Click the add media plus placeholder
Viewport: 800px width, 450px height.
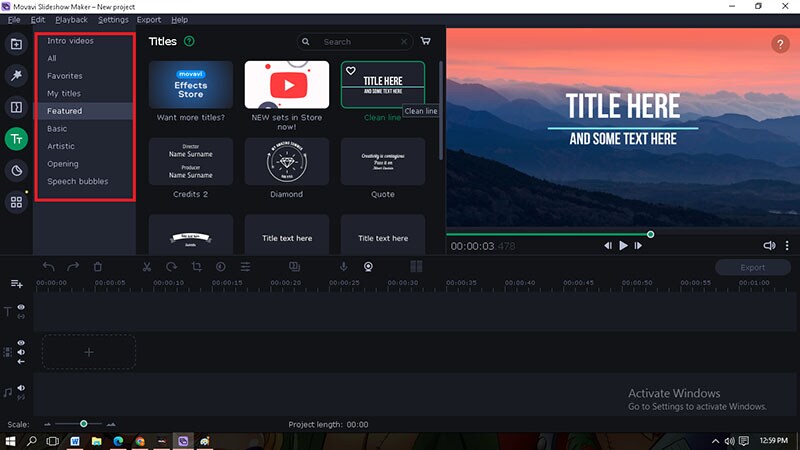89,352
